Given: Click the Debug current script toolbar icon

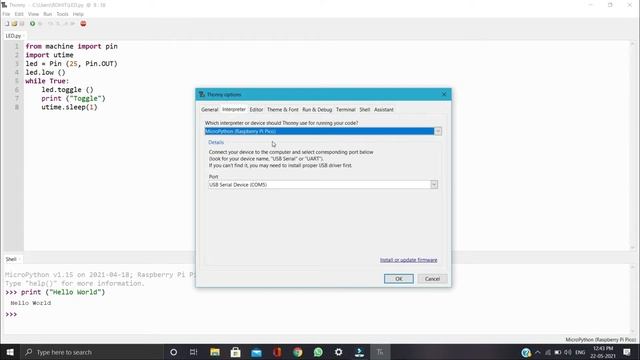Looking at the screenshot, I should pos(40,24).
